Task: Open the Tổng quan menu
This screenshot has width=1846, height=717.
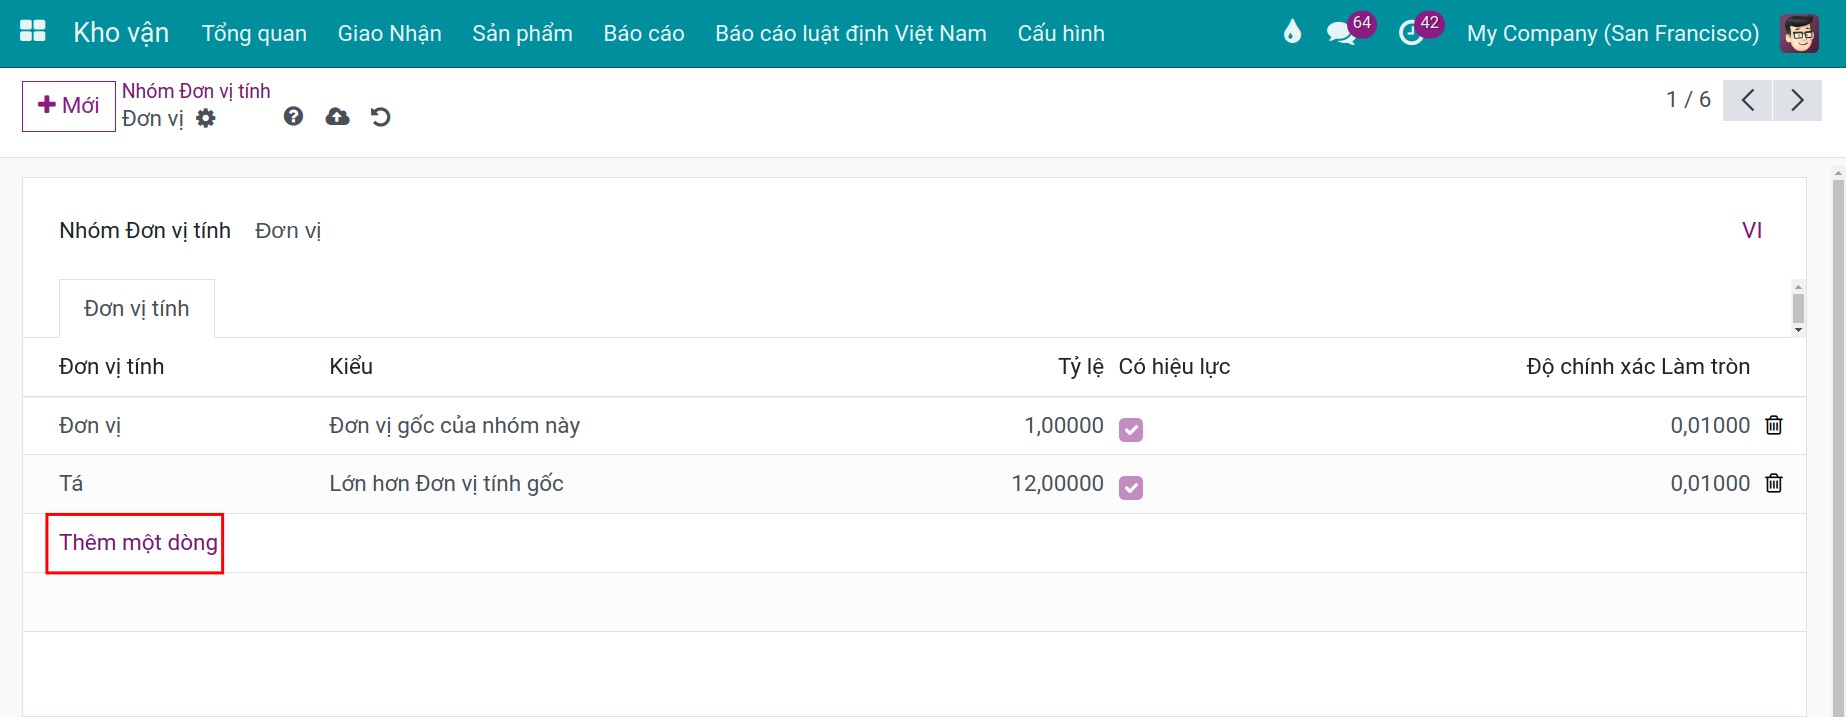Action: point(254,33)
